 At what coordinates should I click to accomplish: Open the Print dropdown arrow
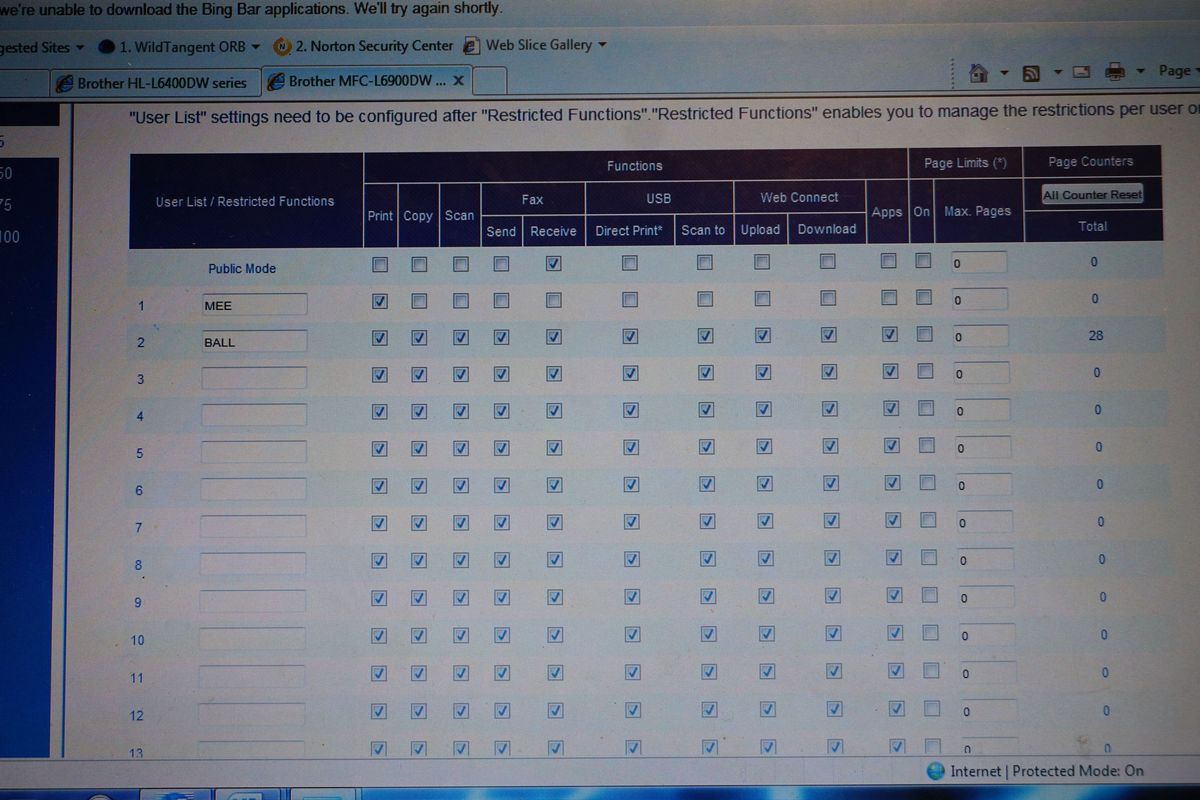pyautogui.click(x=1141, y=72)
